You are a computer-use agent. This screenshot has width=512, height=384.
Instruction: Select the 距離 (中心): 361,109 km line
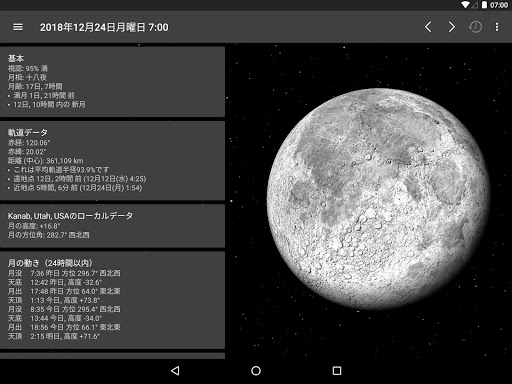tap(46, 161)
